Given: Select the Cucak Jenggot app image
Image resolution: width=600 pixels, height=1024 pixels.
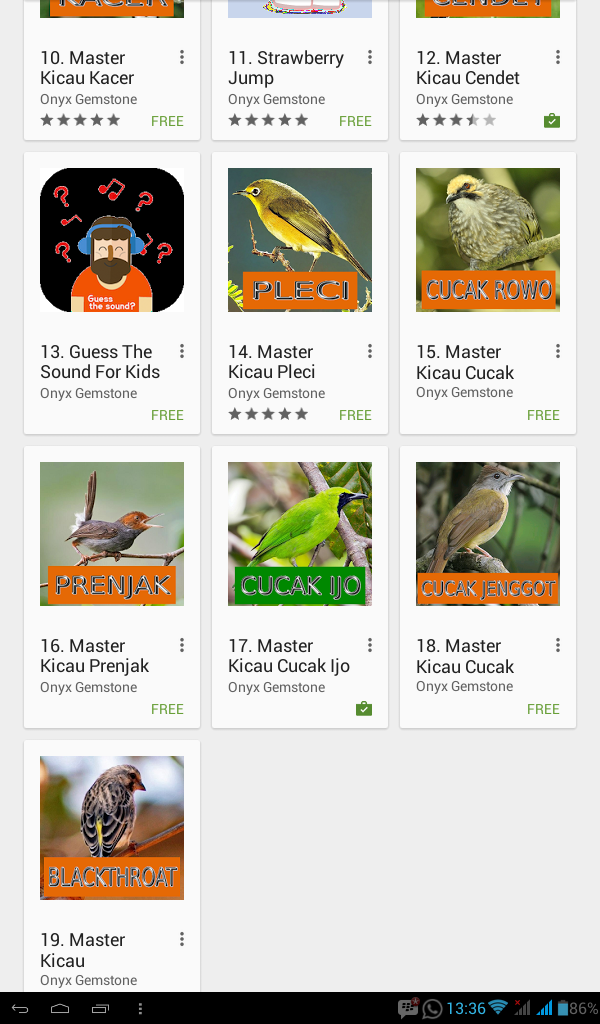Looking at the screenshot, I should [x=488, y=534].
